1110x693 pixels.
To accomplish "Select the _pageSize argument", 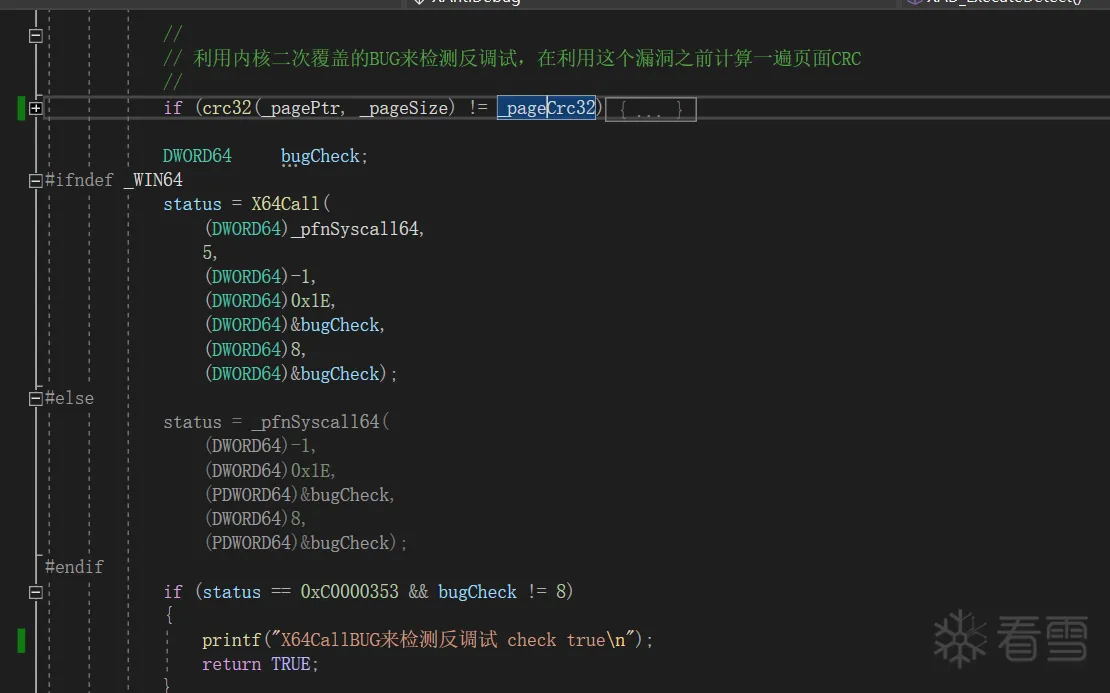I will (x=404, y=108).
